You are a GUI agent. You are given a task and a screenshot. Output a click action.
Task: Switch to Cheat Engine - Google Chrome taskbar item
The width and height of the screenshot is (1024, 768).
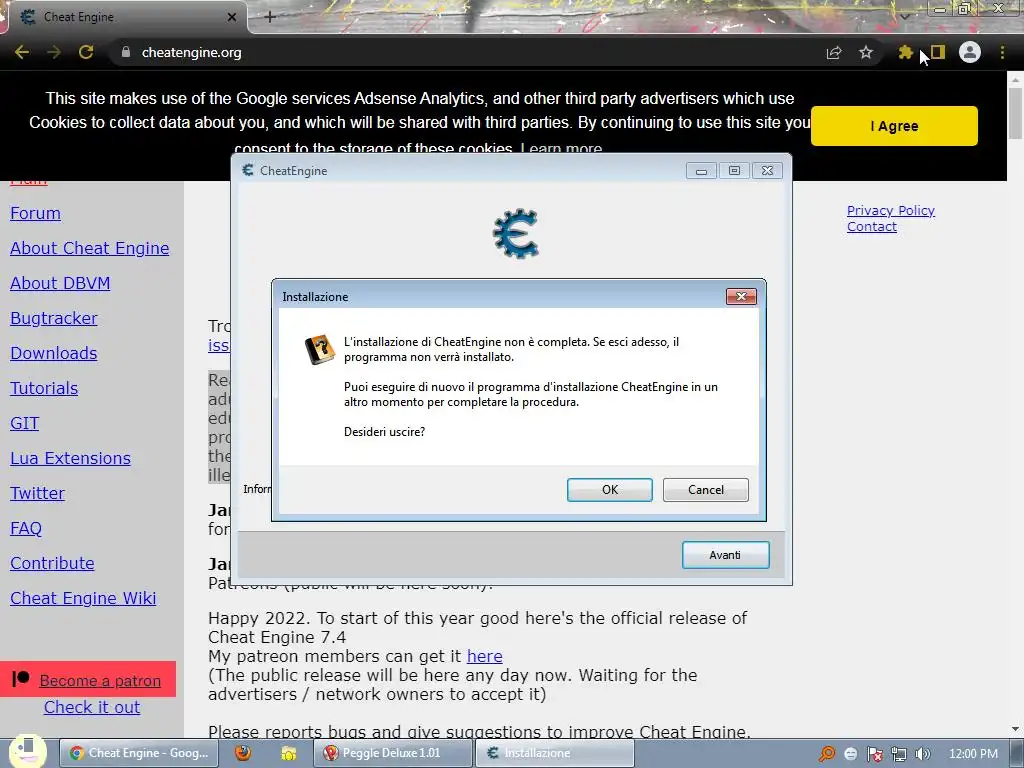click(x=138, y=753)
